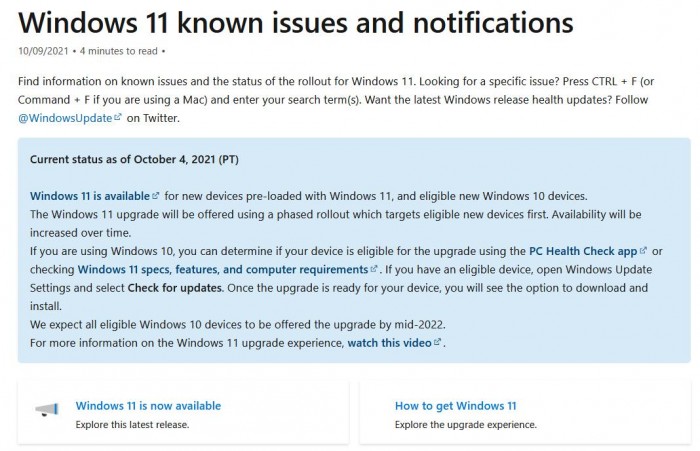Click external-link icon after 'PC Health Check app'
The width and height of the screenshot is (700, 451).
(643, 251)
